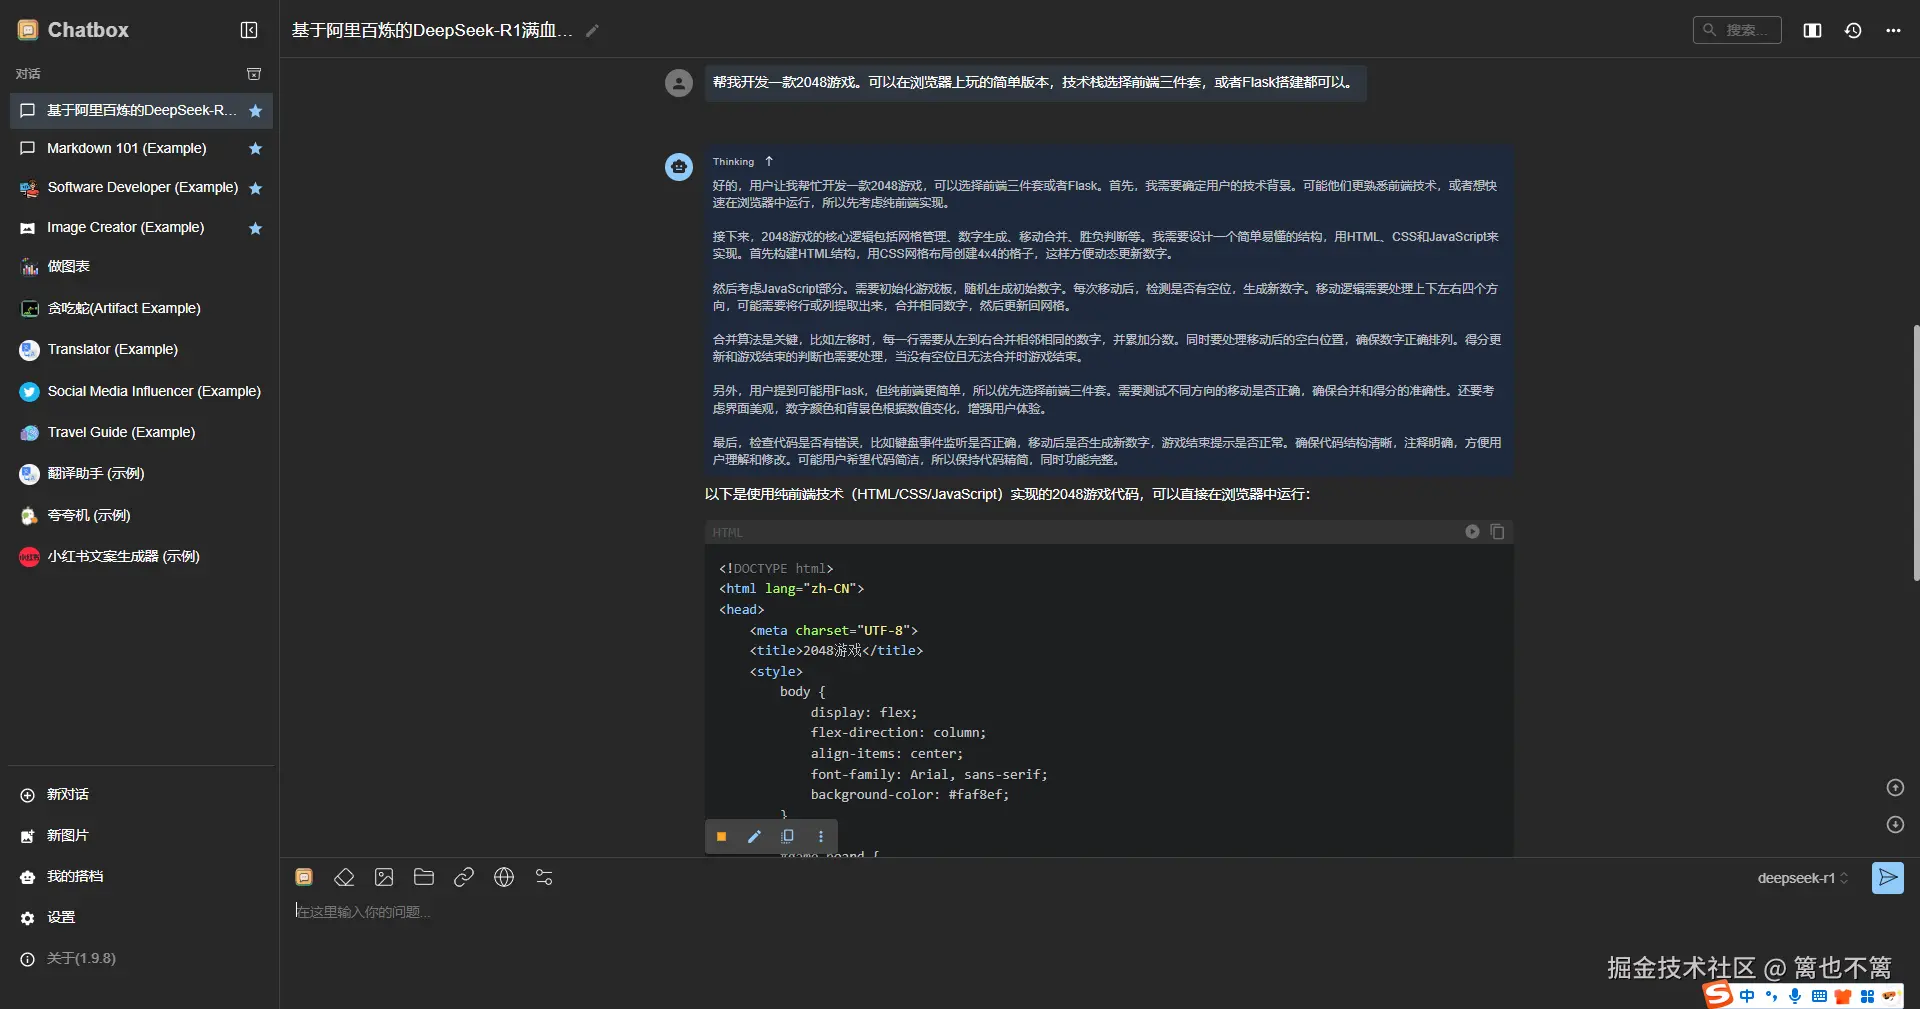Start a new chat with 新对话
The height and width of the screenshot is (1009, 1920).
pos(141,794)
